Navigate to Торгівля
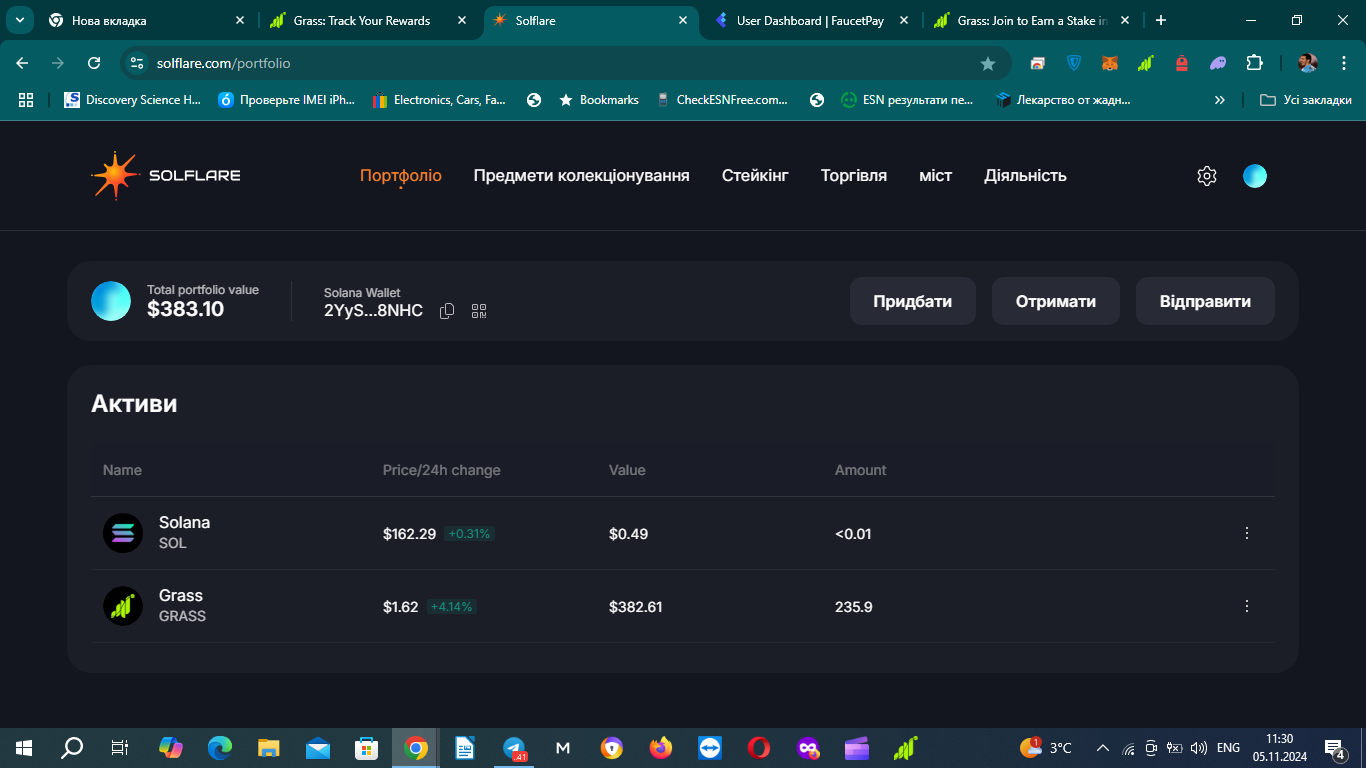This screenshot has height=768, width=1366. point(854,176)
